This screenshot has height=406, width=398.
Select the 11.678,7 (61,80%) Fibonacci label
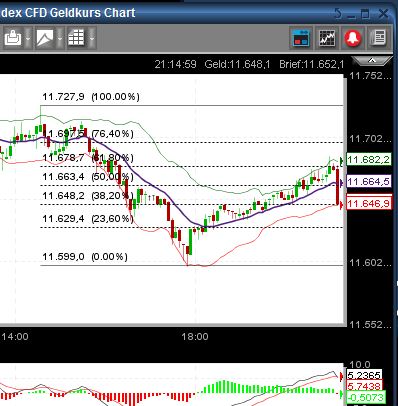click(88, 157)
